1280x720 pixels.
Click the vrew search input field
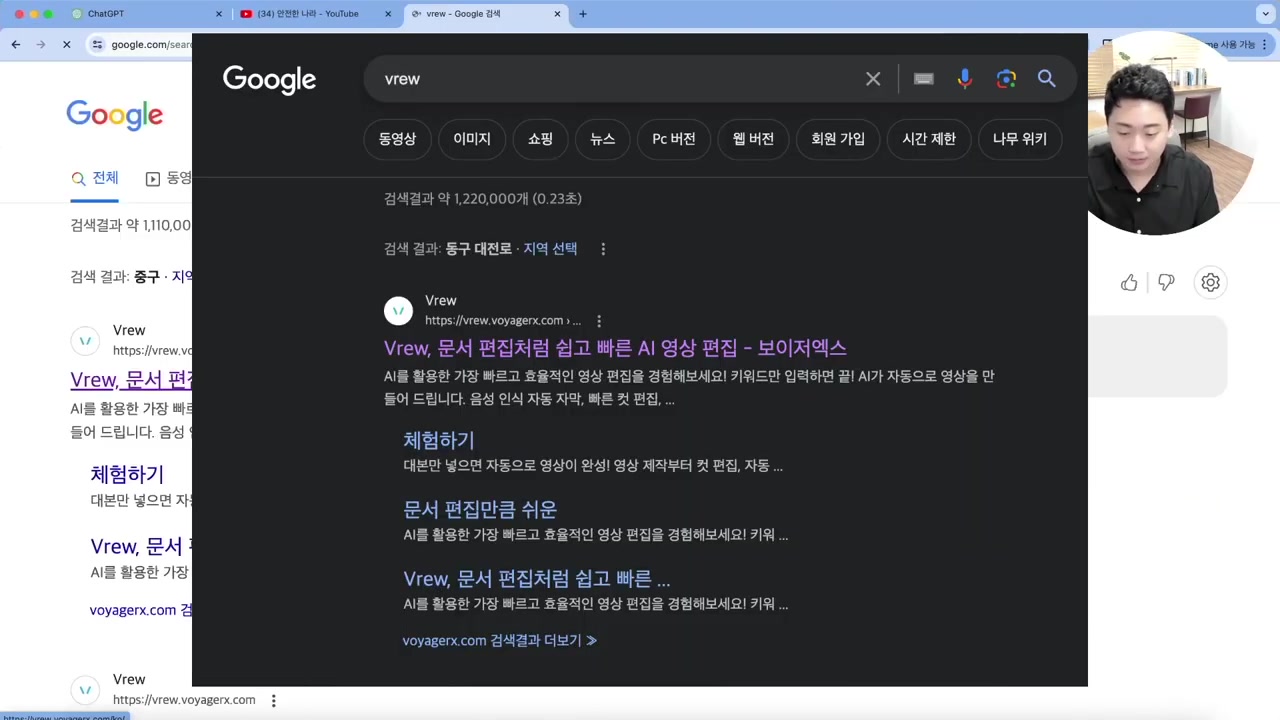click(x=620, y=79)
